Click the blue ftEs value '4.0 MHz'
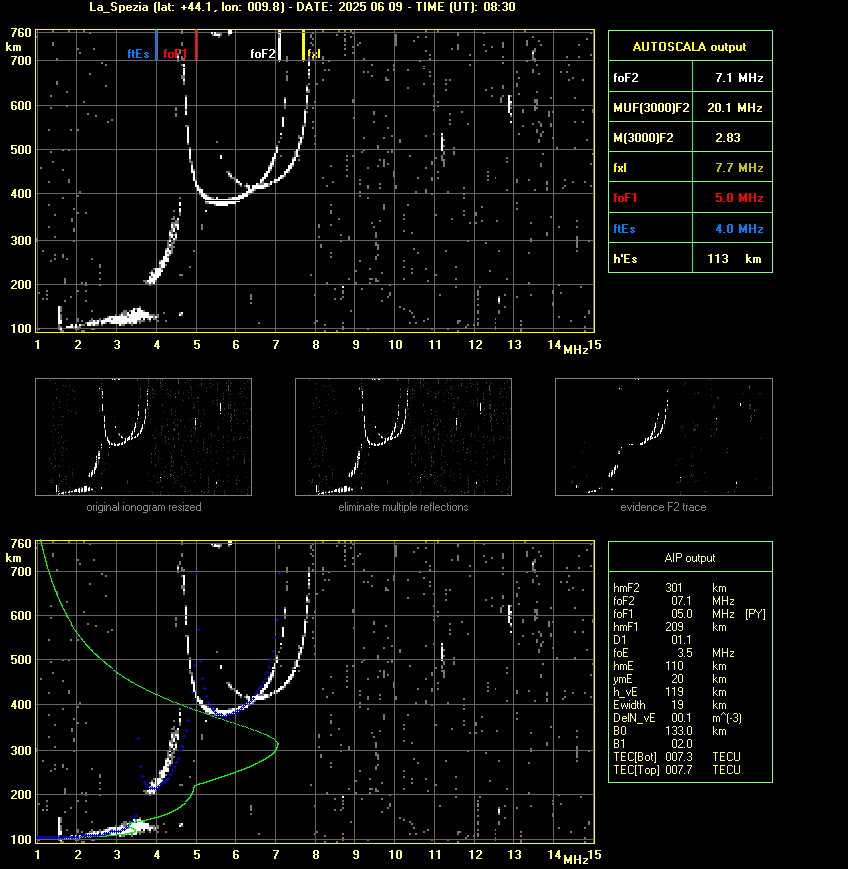This screenshot has width=848, height=869. (739, 228)
